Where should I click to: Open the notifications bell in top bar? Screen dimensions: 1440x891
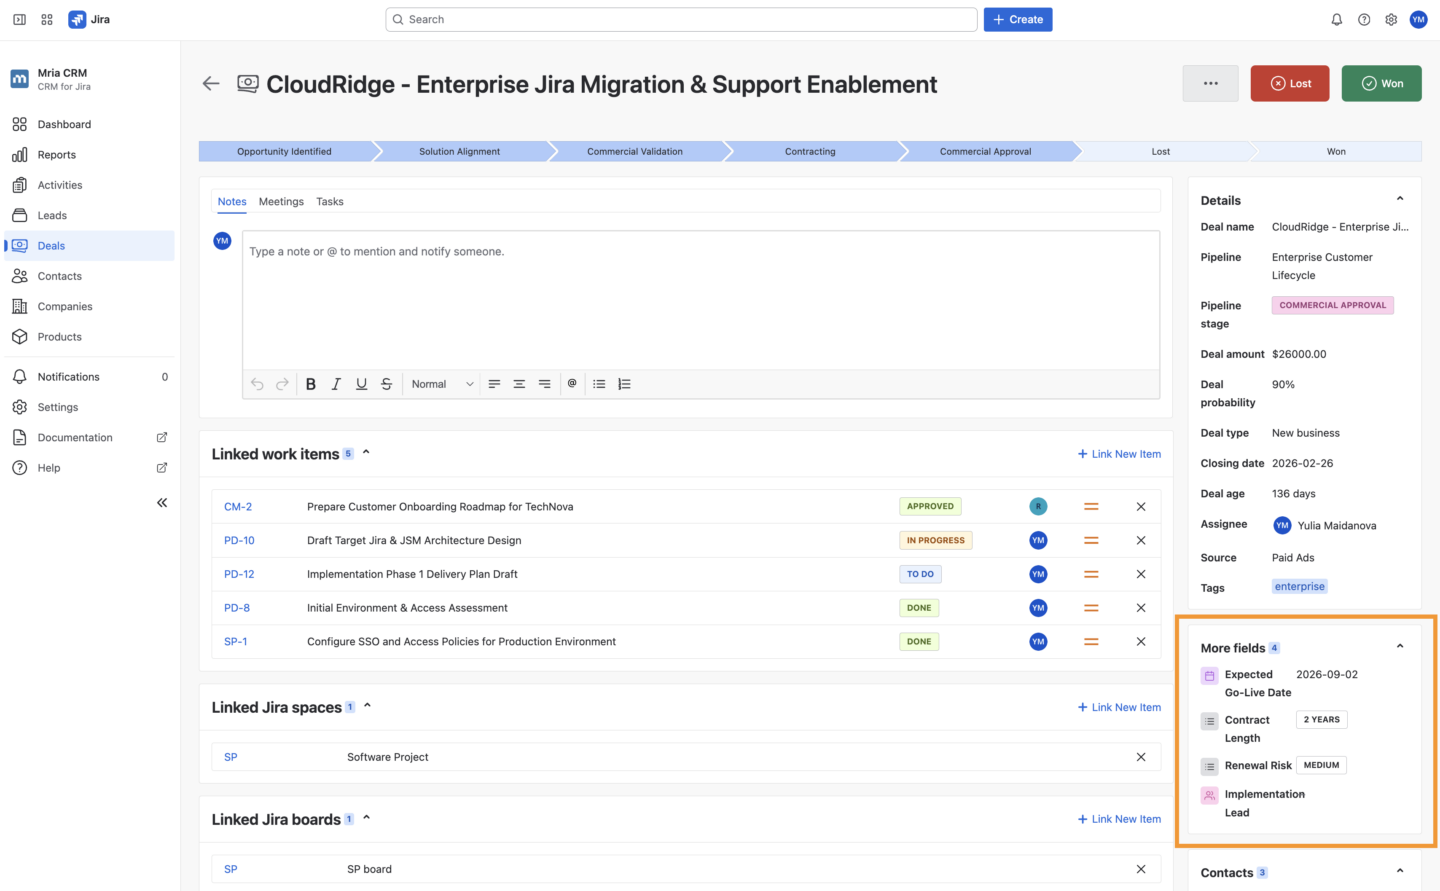[1337, 19]
